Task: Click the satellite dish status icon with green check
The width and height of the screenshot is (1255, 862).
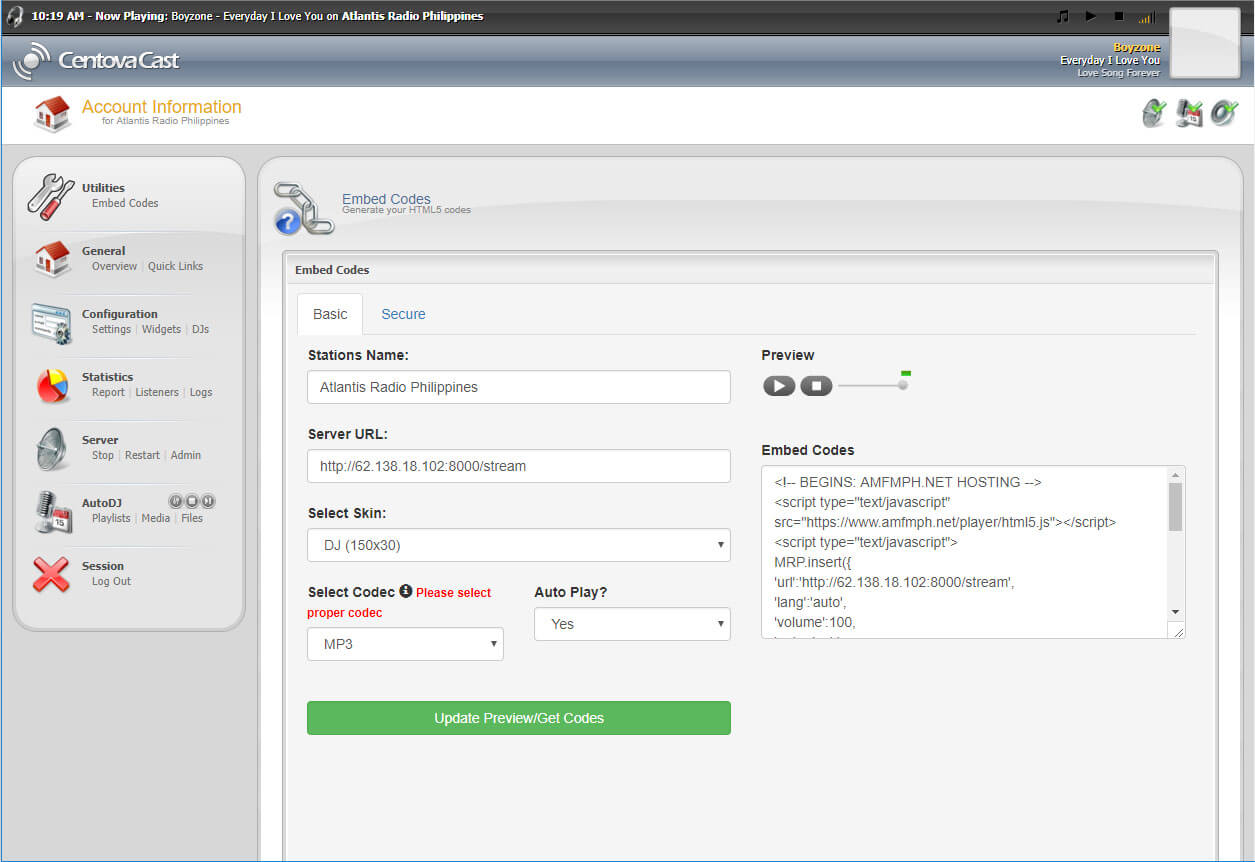Action: click(1154, 114)
